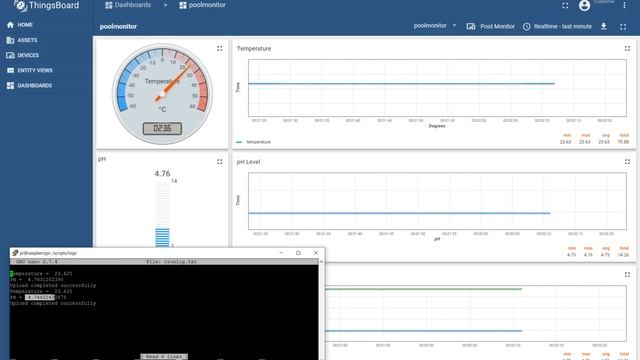640x360 pixels.
Task: Click the Entity Views icon in sidebar
Action: [x=10, y=70]
